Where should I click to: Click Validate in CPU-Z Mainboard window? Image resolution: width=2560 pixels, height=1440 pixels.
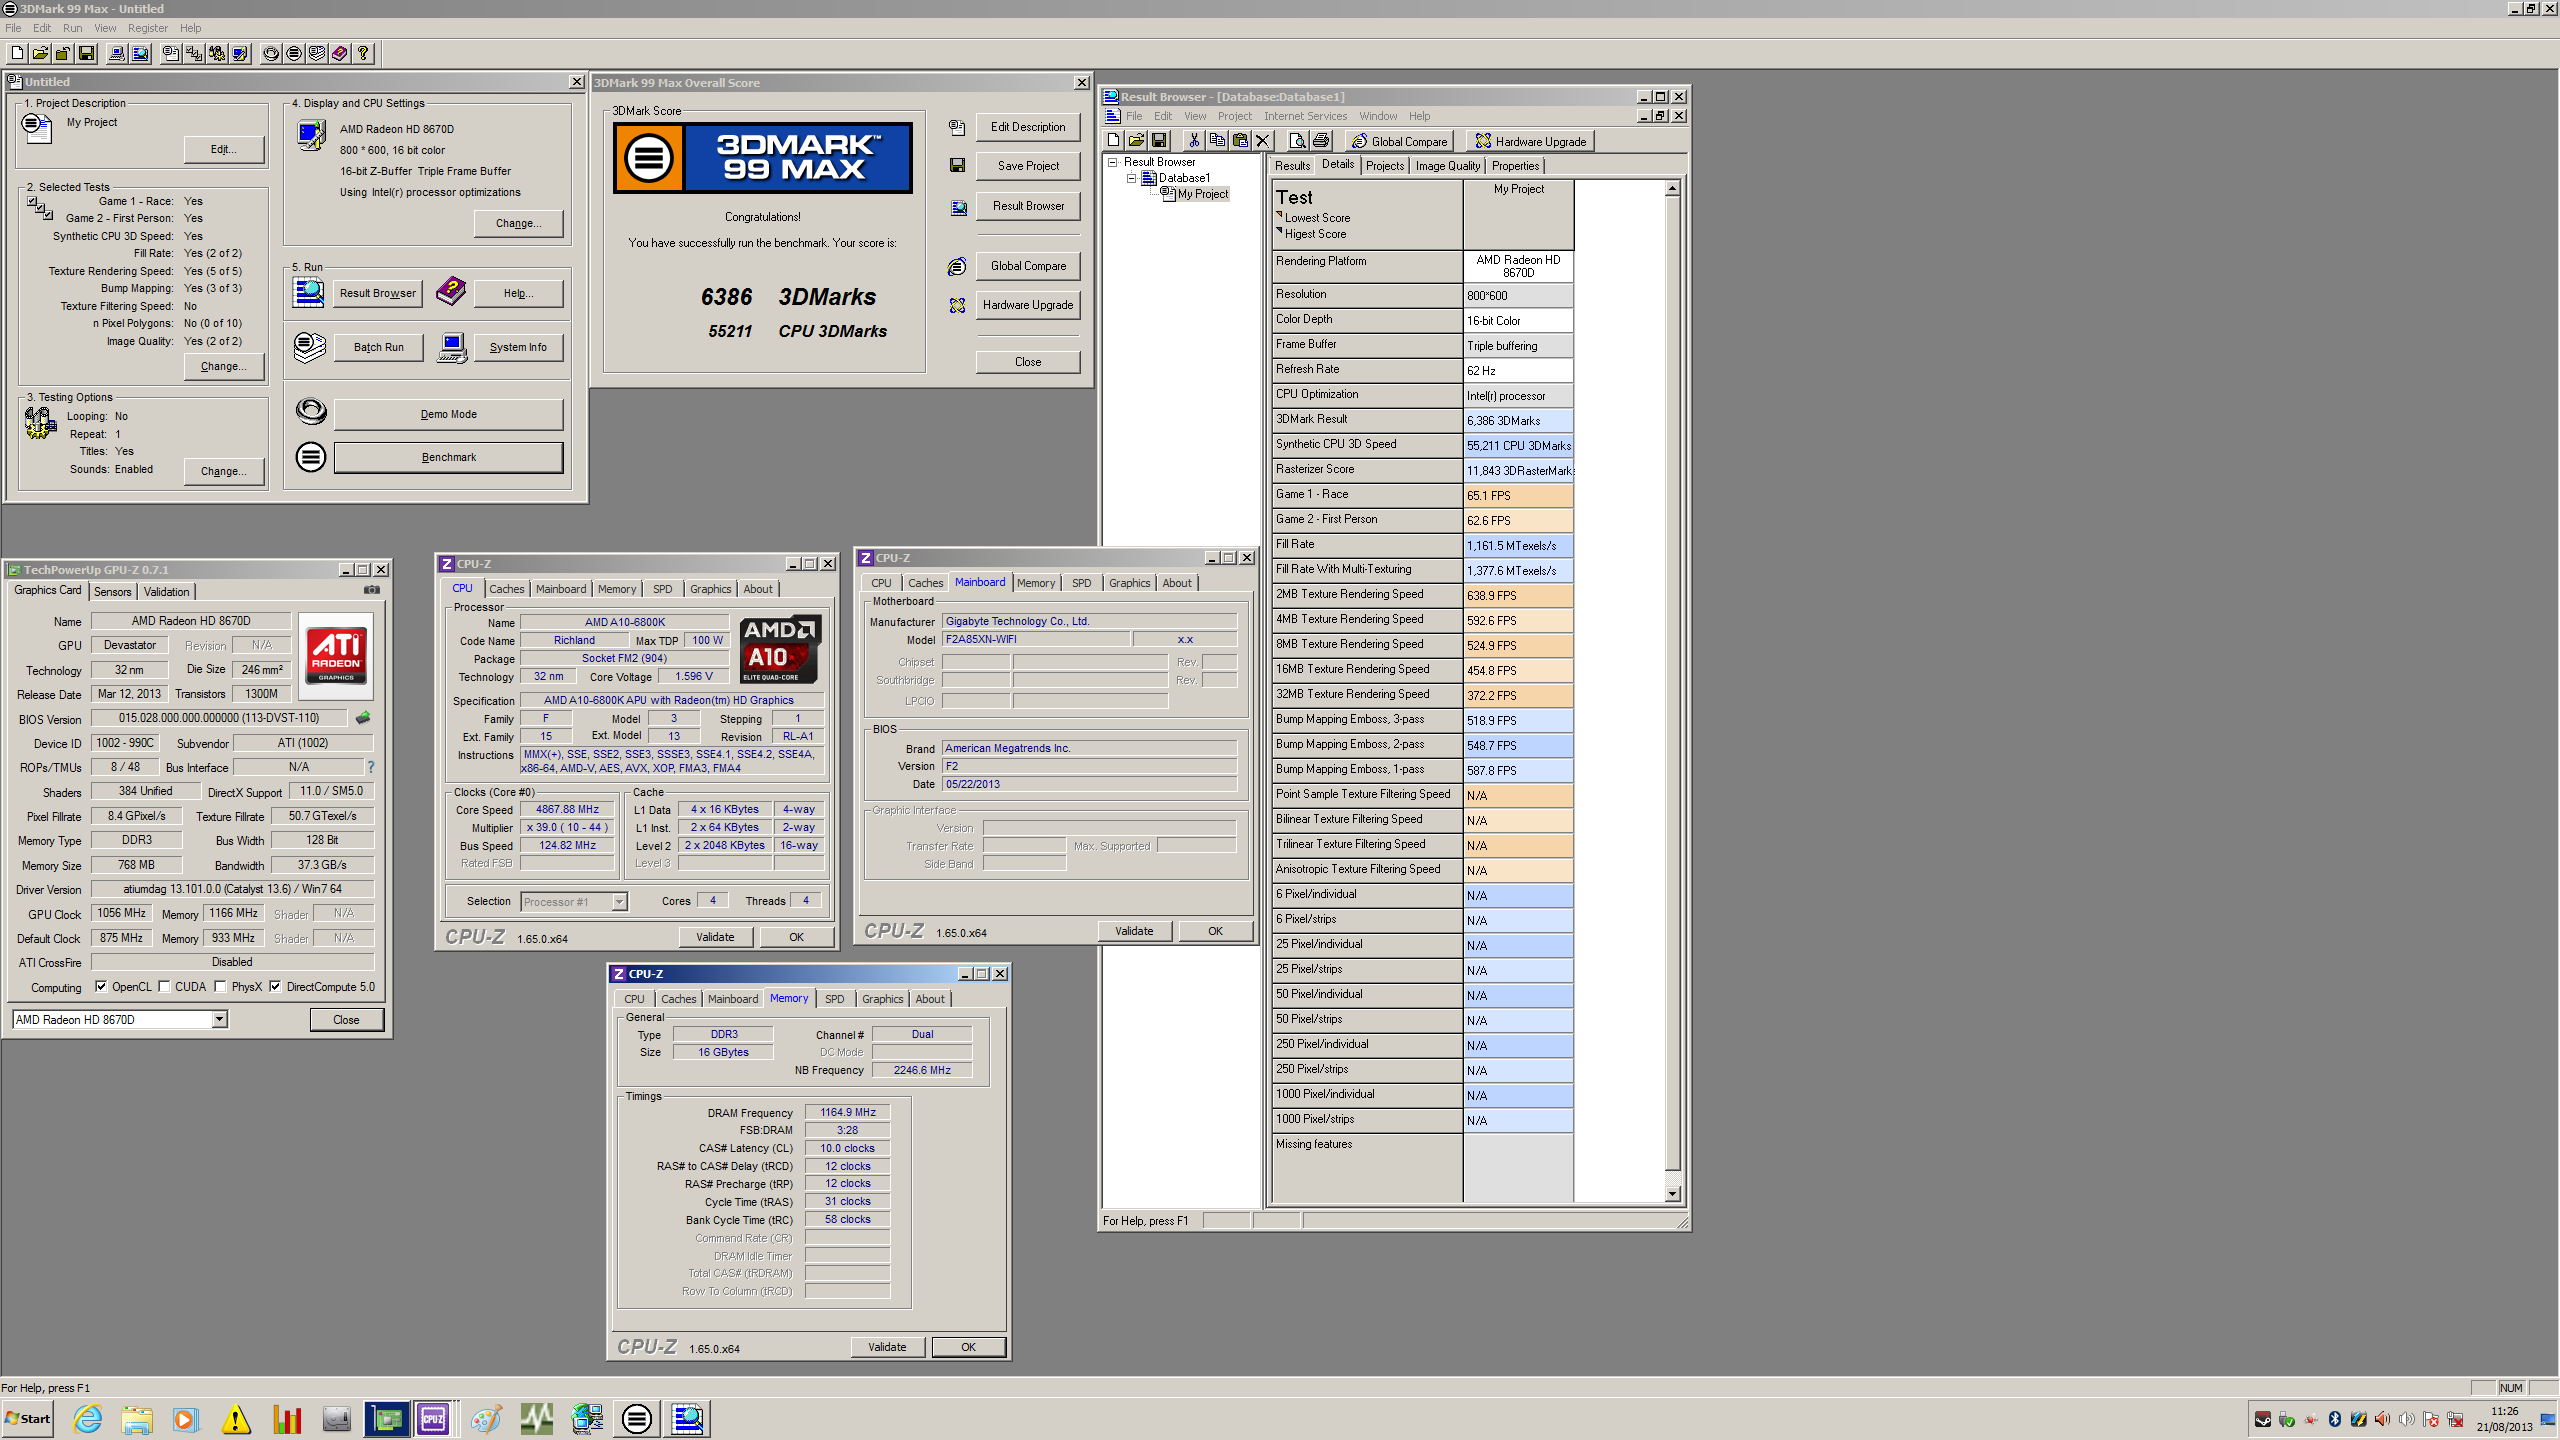pyautogui.click(x=1134, y=931)
